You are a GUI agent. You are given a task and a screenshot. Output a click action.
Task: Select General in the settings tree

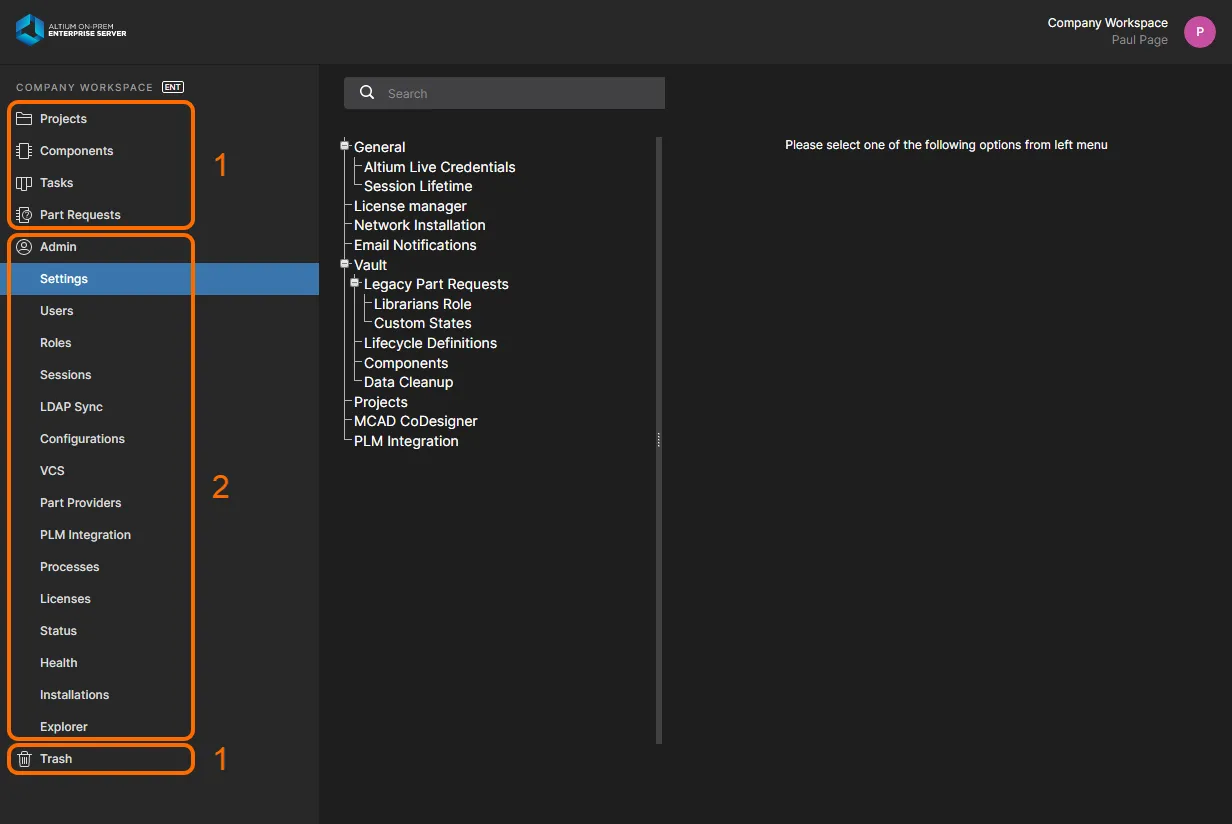380,147
